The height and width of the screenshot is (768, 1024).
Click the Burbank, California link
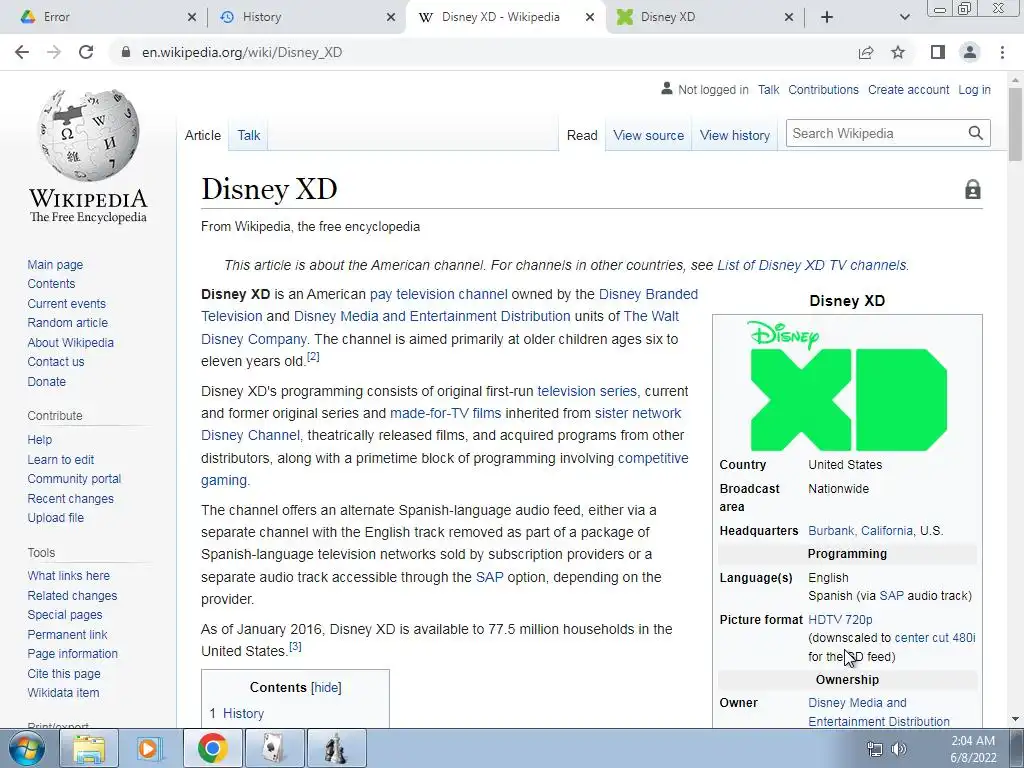coord(860,530)
